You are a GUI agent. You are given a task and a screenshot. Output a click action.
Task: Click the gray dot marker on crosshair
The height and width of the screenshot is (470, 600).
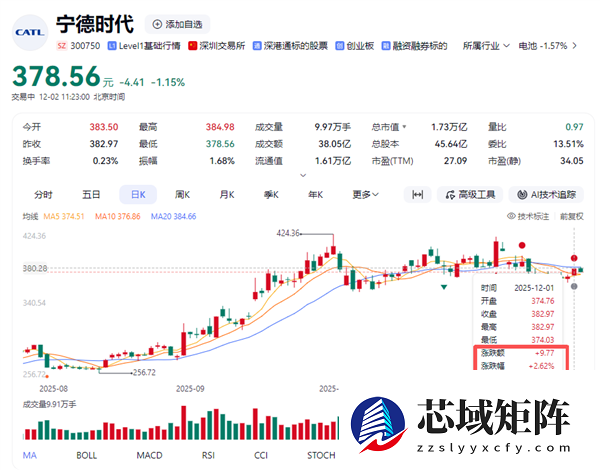pyautogui.click(x=574, y=286)
